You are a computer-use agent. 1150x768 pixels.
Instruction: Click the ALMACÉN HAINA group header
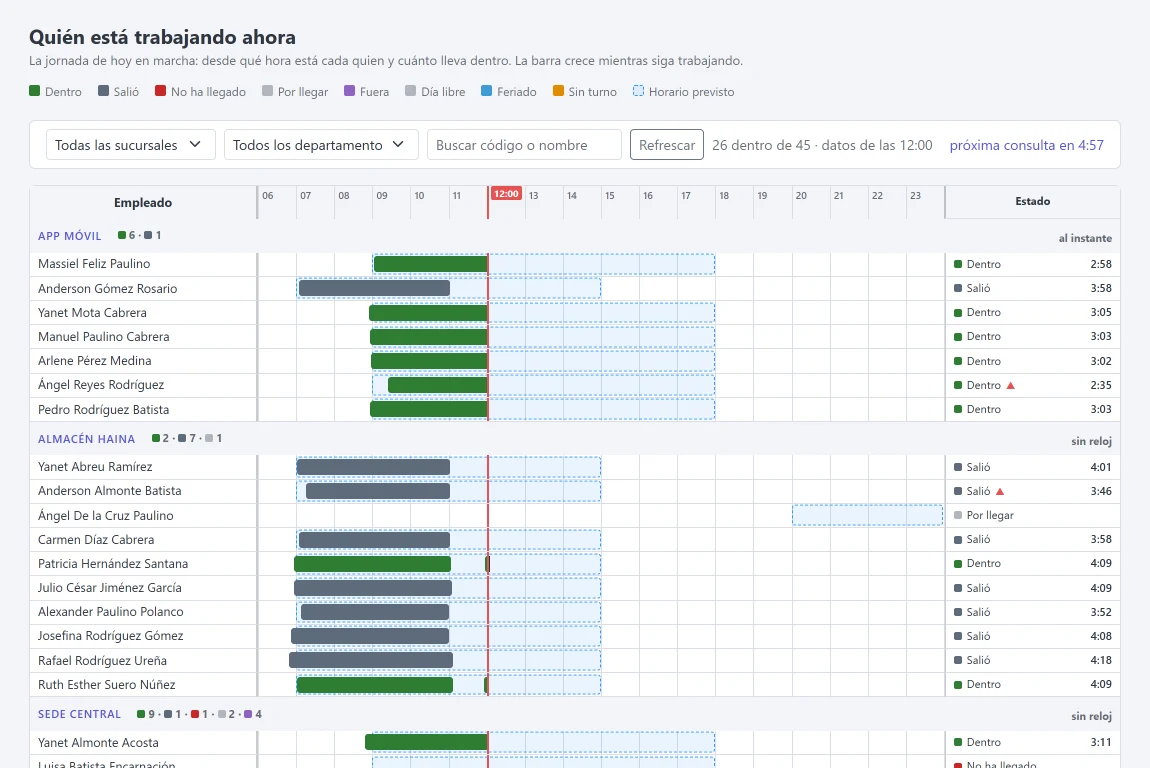pyautogui.click(x=87, y=439)
